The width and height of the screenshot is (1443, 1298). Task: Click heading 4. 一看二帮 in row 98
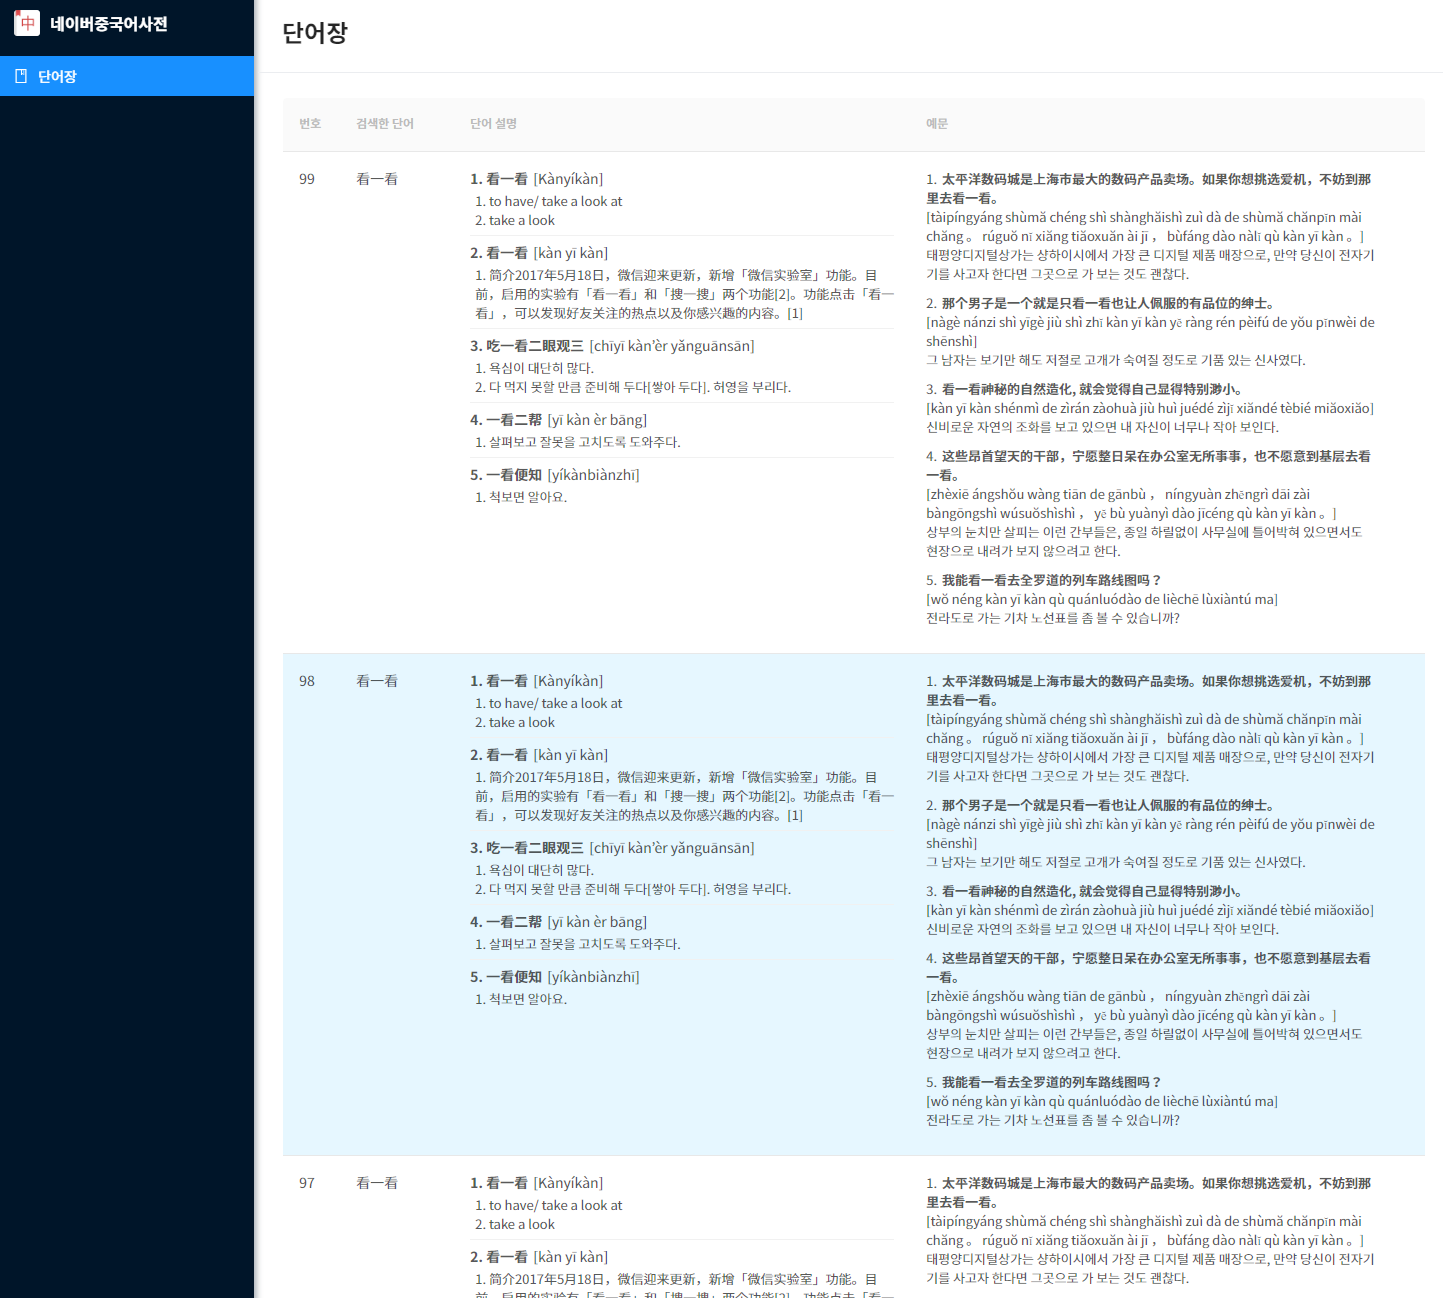click(x=559, y=922)
